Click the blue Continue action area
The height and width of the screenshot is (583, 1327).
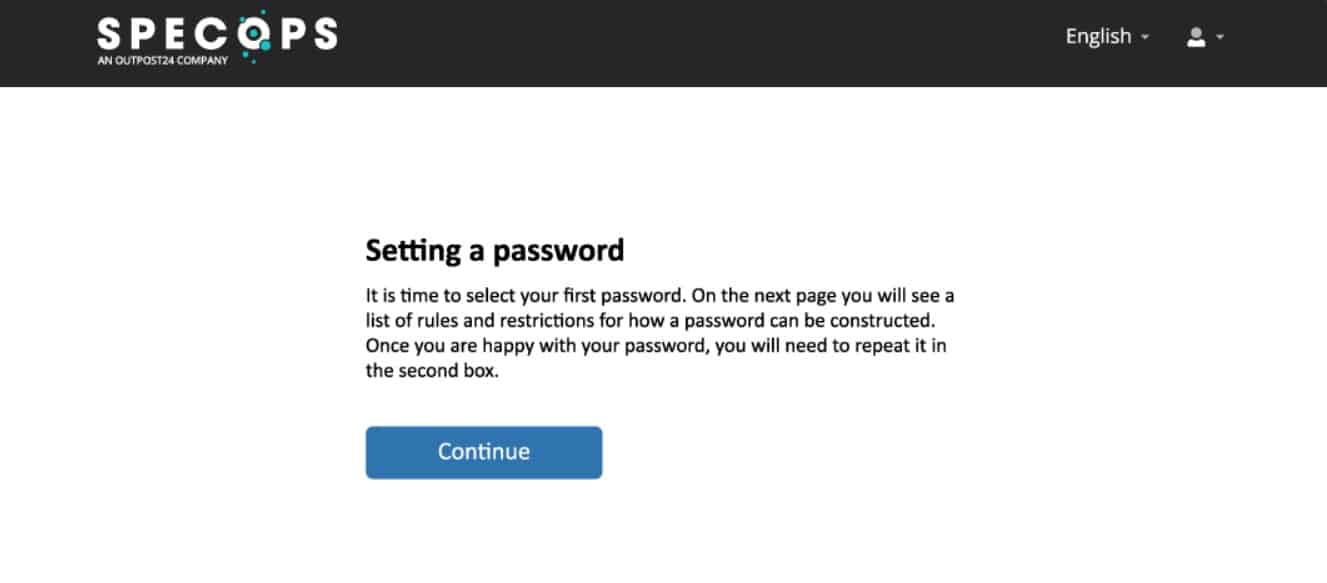(x=483, y=451)
